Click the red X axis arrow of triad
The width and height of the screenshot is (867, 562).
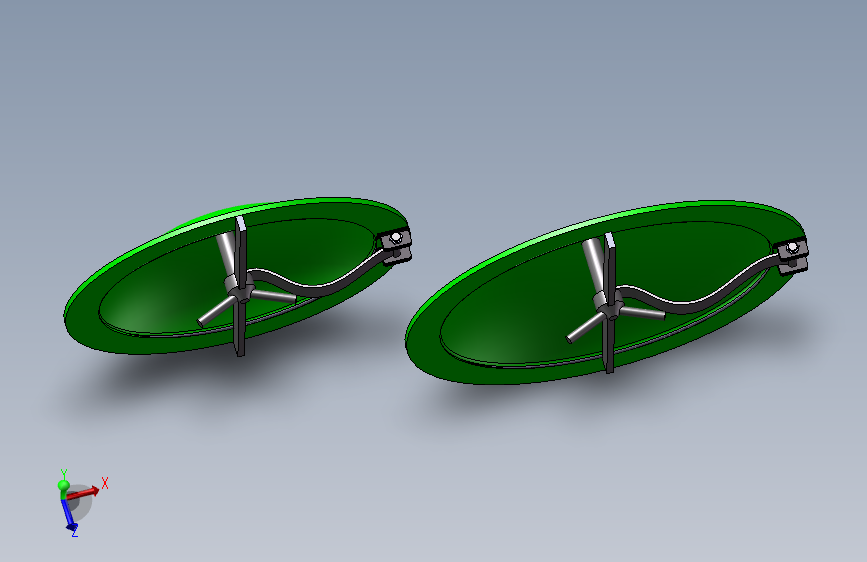(x=84, y=493)
